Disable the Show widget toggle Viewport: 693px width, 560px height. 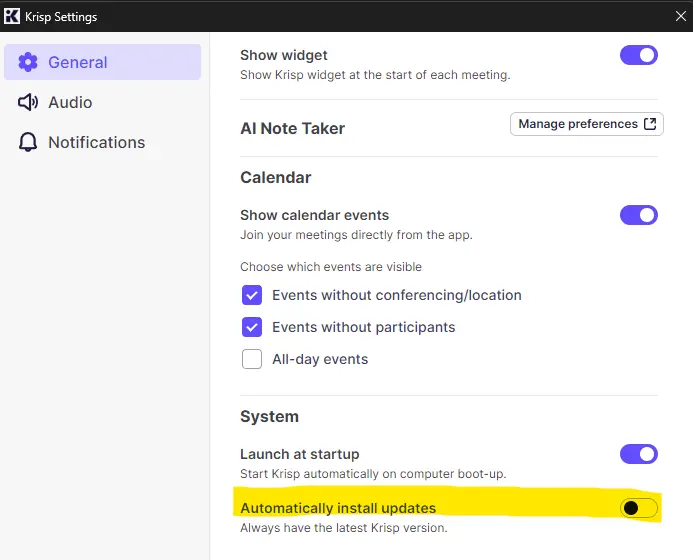639,55
